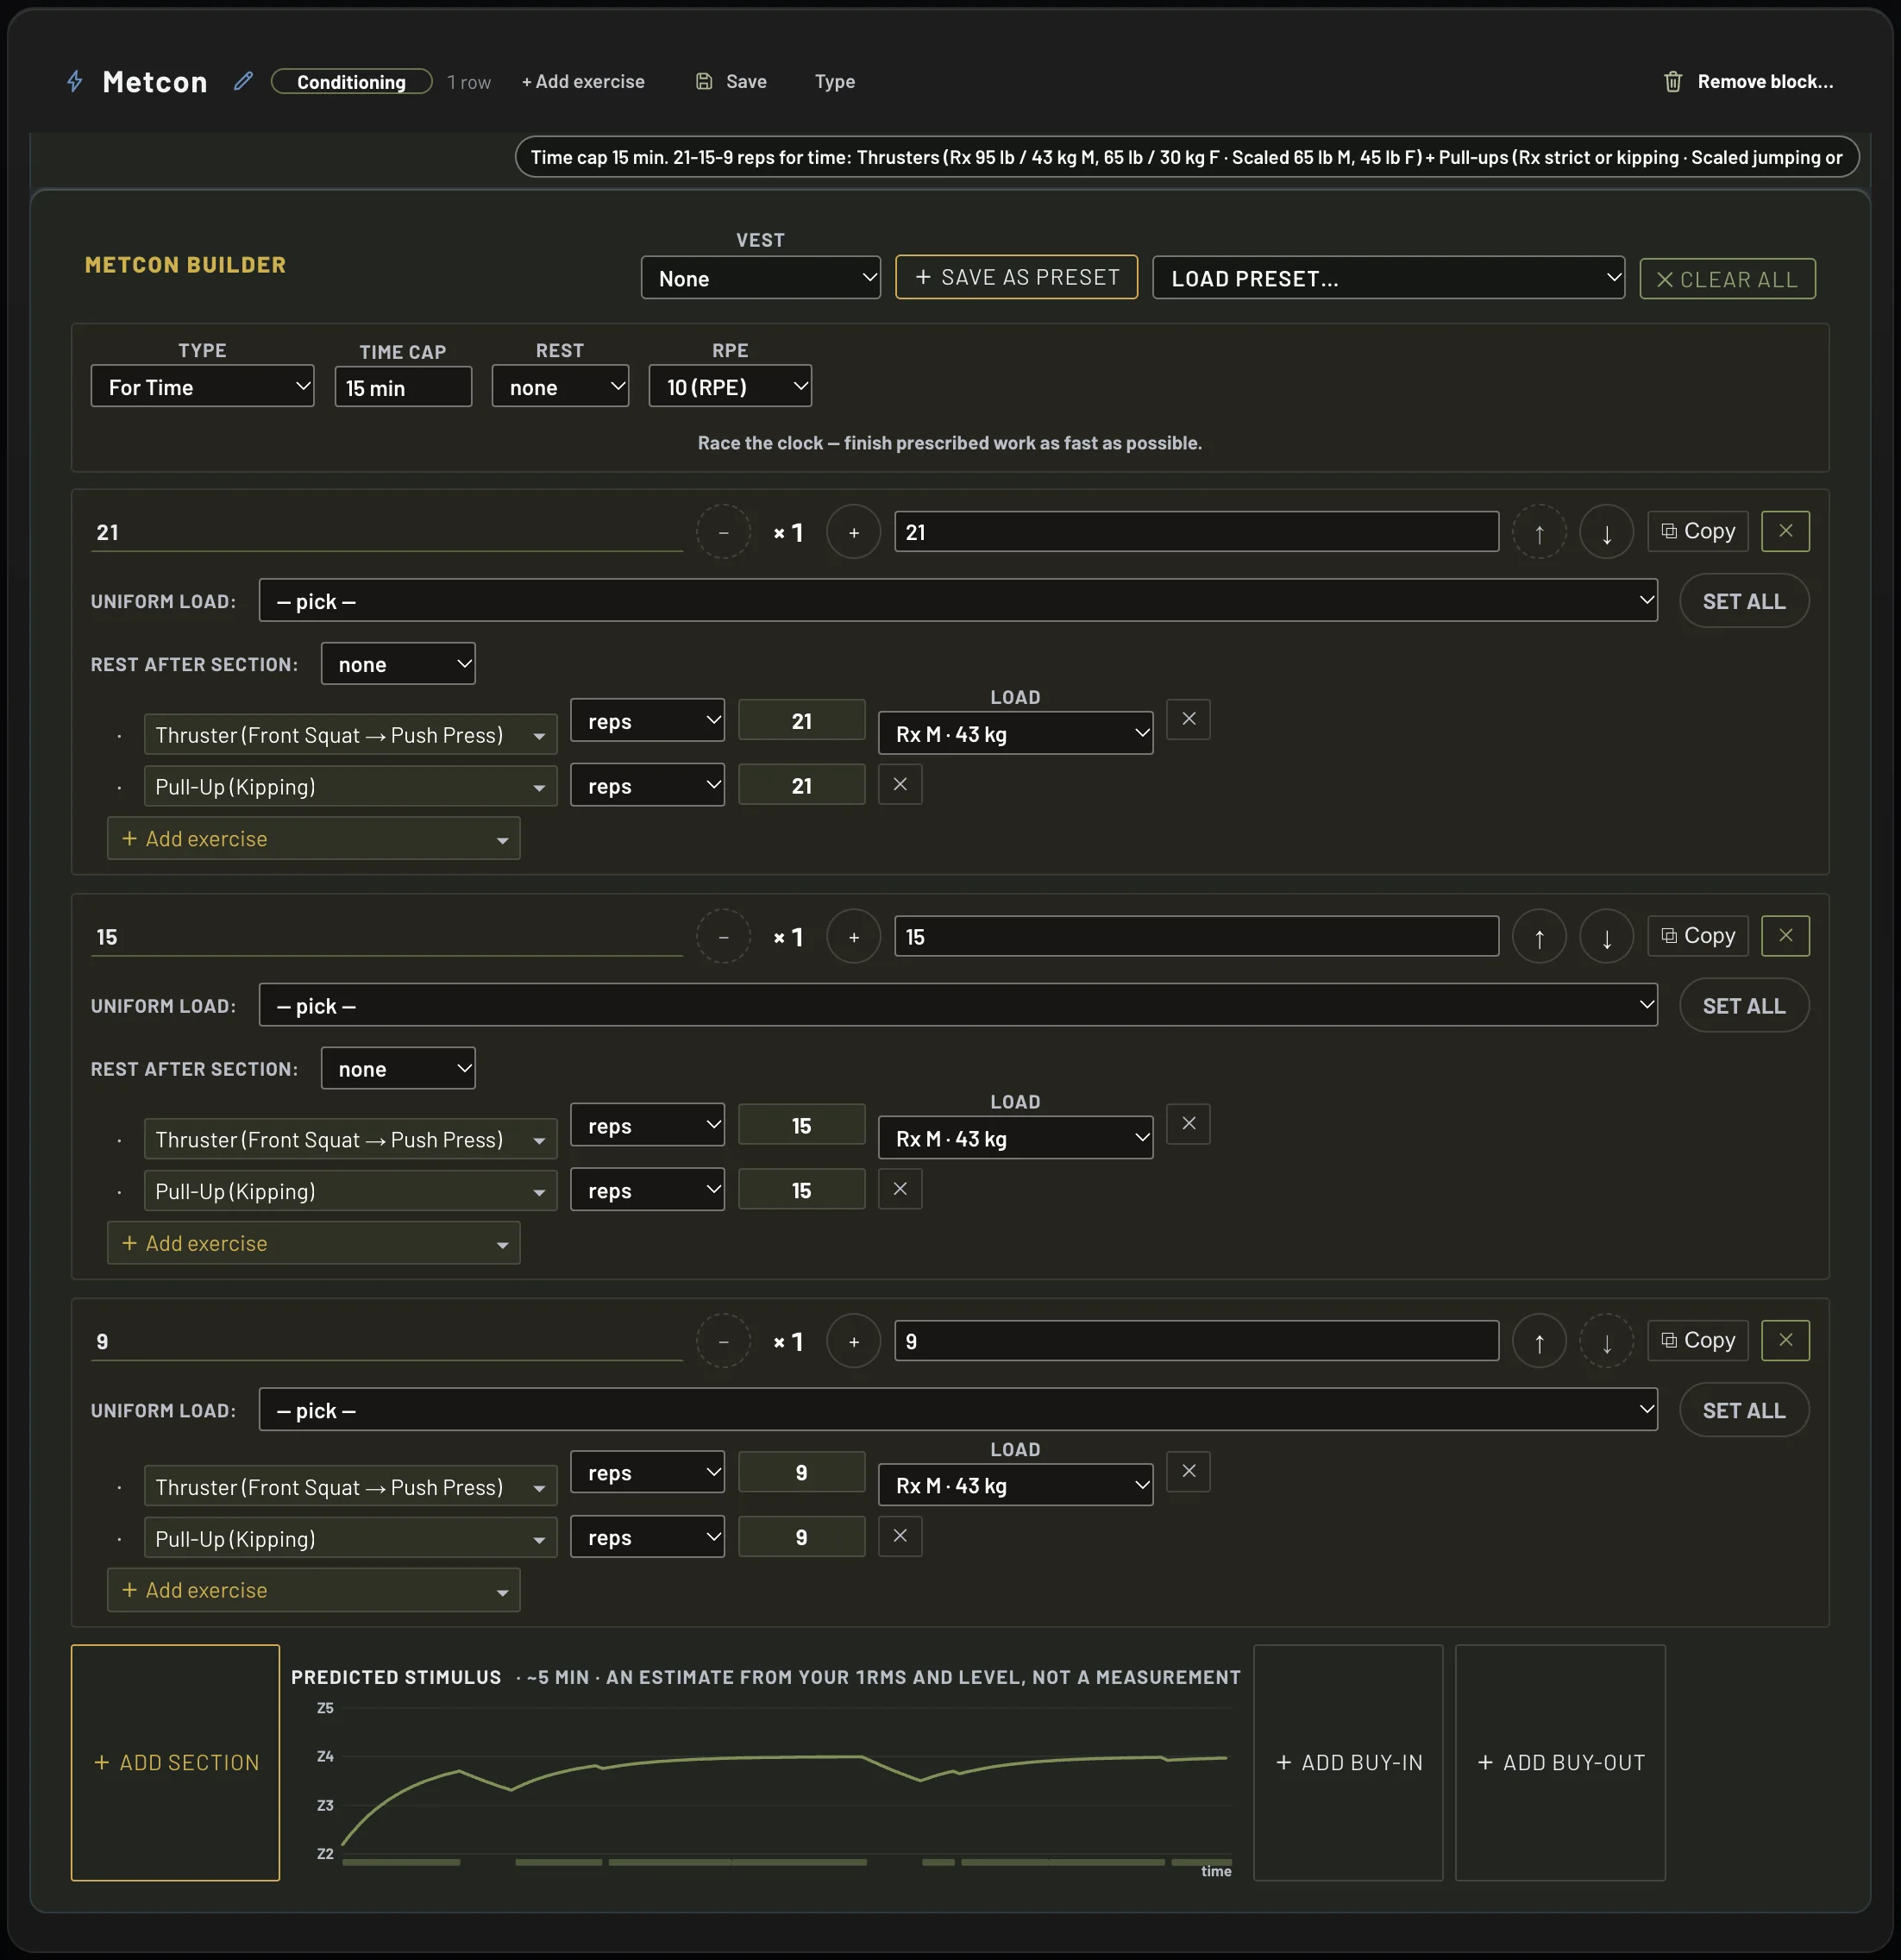Click Save as Preset button

click(x=1016, y=277)
